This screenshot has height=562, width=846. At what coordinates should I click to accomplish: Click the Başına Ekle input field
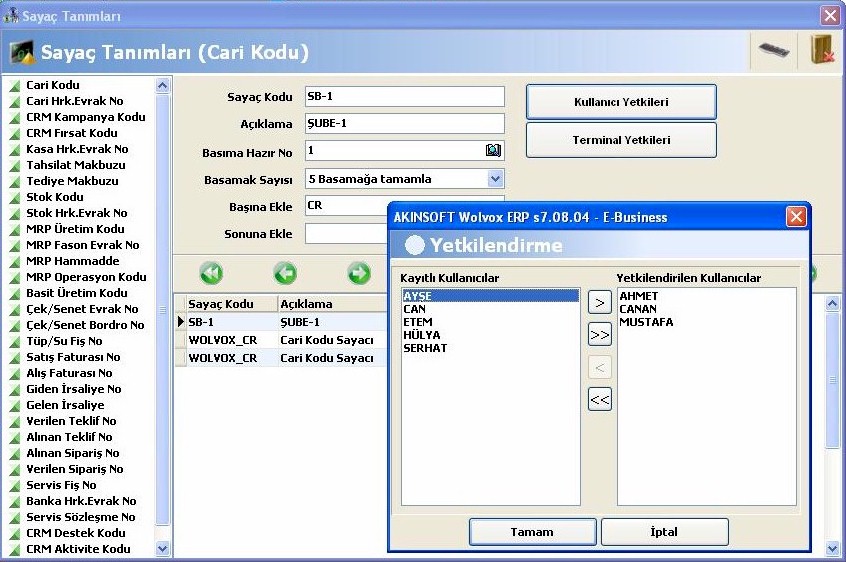click(347, 205)
